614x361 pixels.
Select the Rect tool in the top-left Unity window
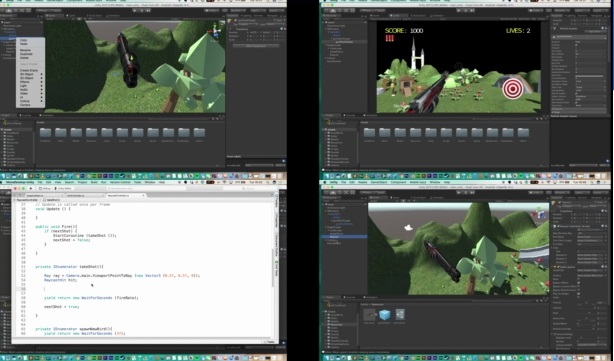(x=28, y=10)
